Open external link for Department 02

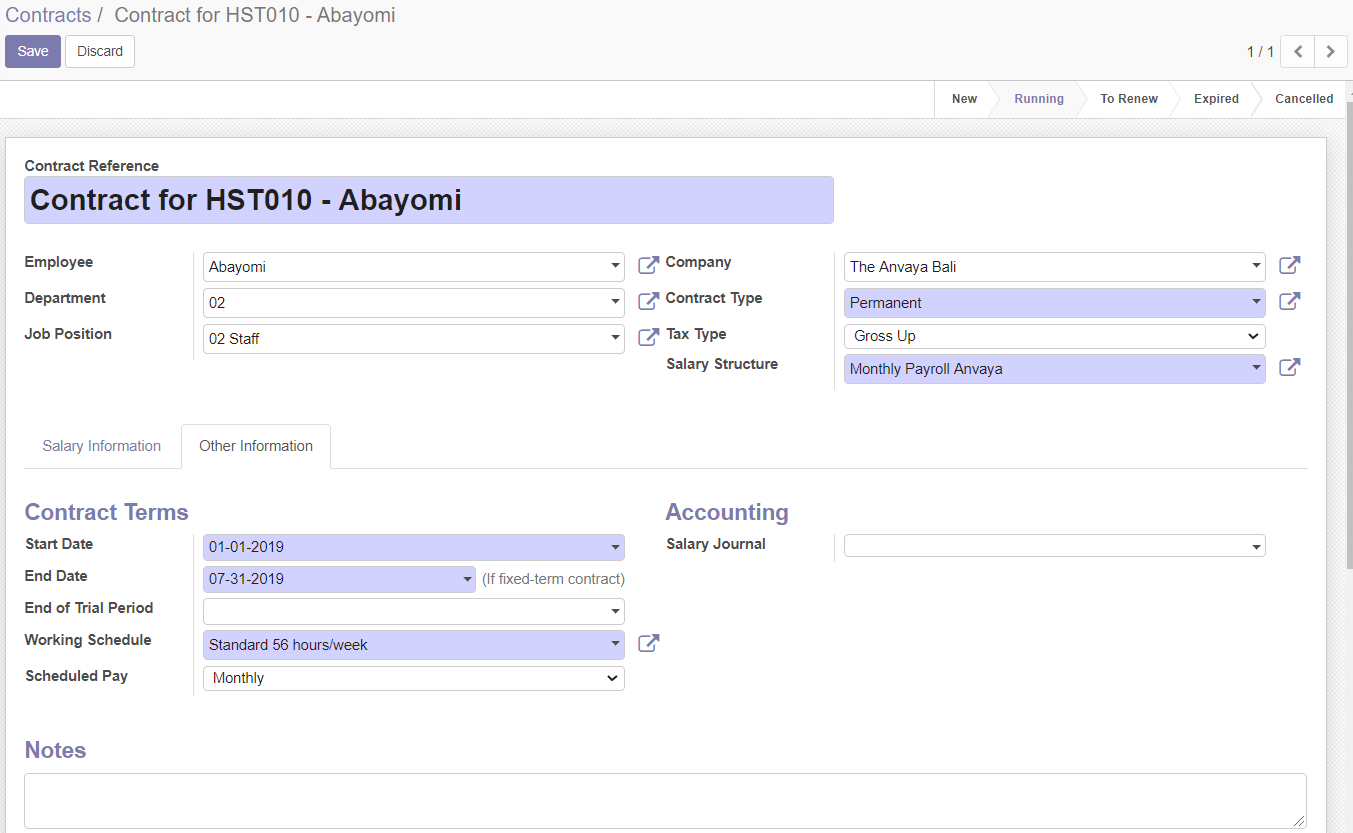[x=649, y=301]
